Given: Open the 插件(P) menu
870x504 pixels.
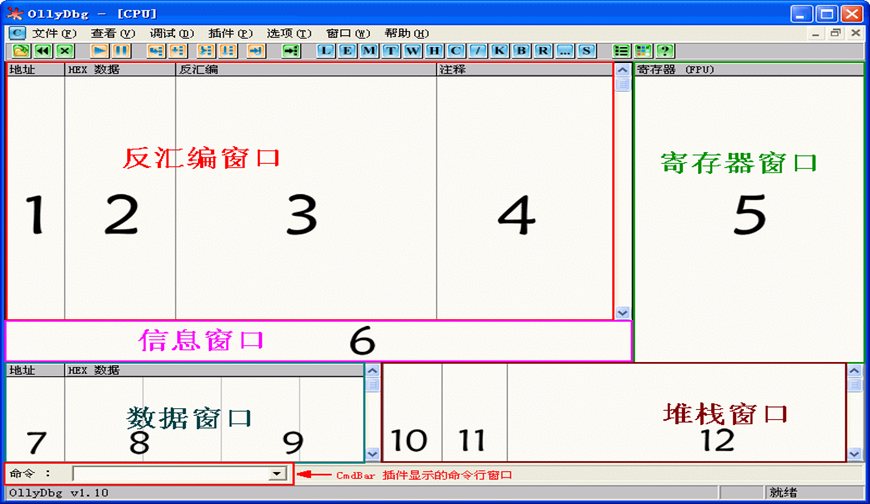Looking at the screenshot, I should [x=230, y=33].
